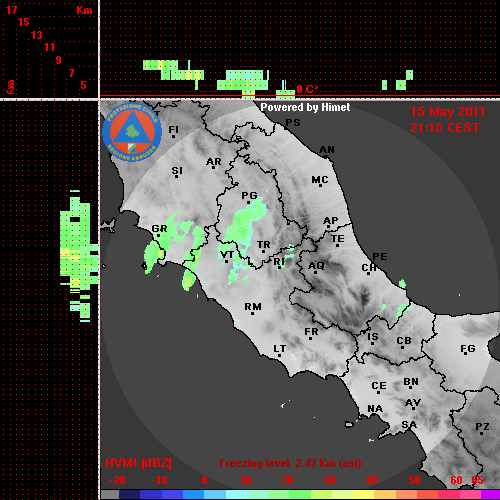Screen dimensions: 500x500
Task: Select the FG city marker
Action: pyautogui.click(x=465, y=354)
